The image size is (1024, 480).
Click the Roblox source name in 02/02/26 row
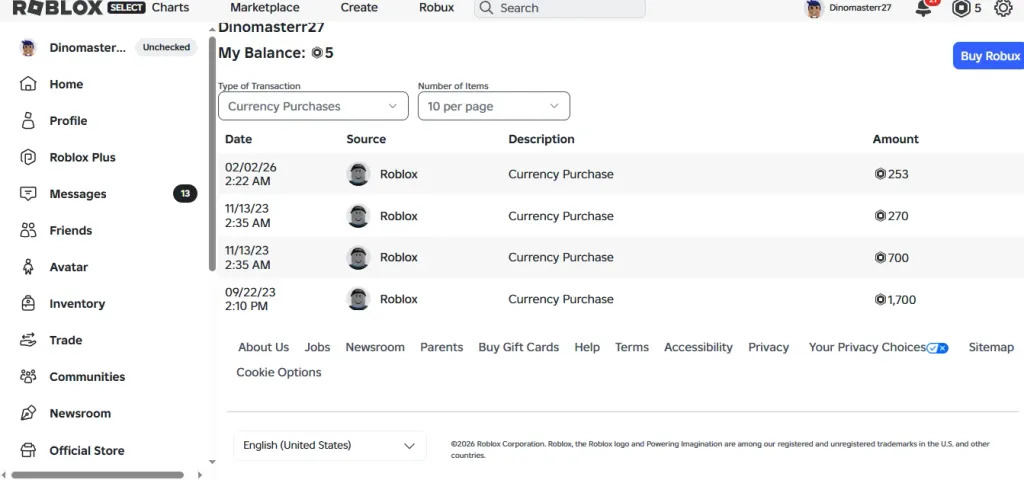click(x=398, y=174)
